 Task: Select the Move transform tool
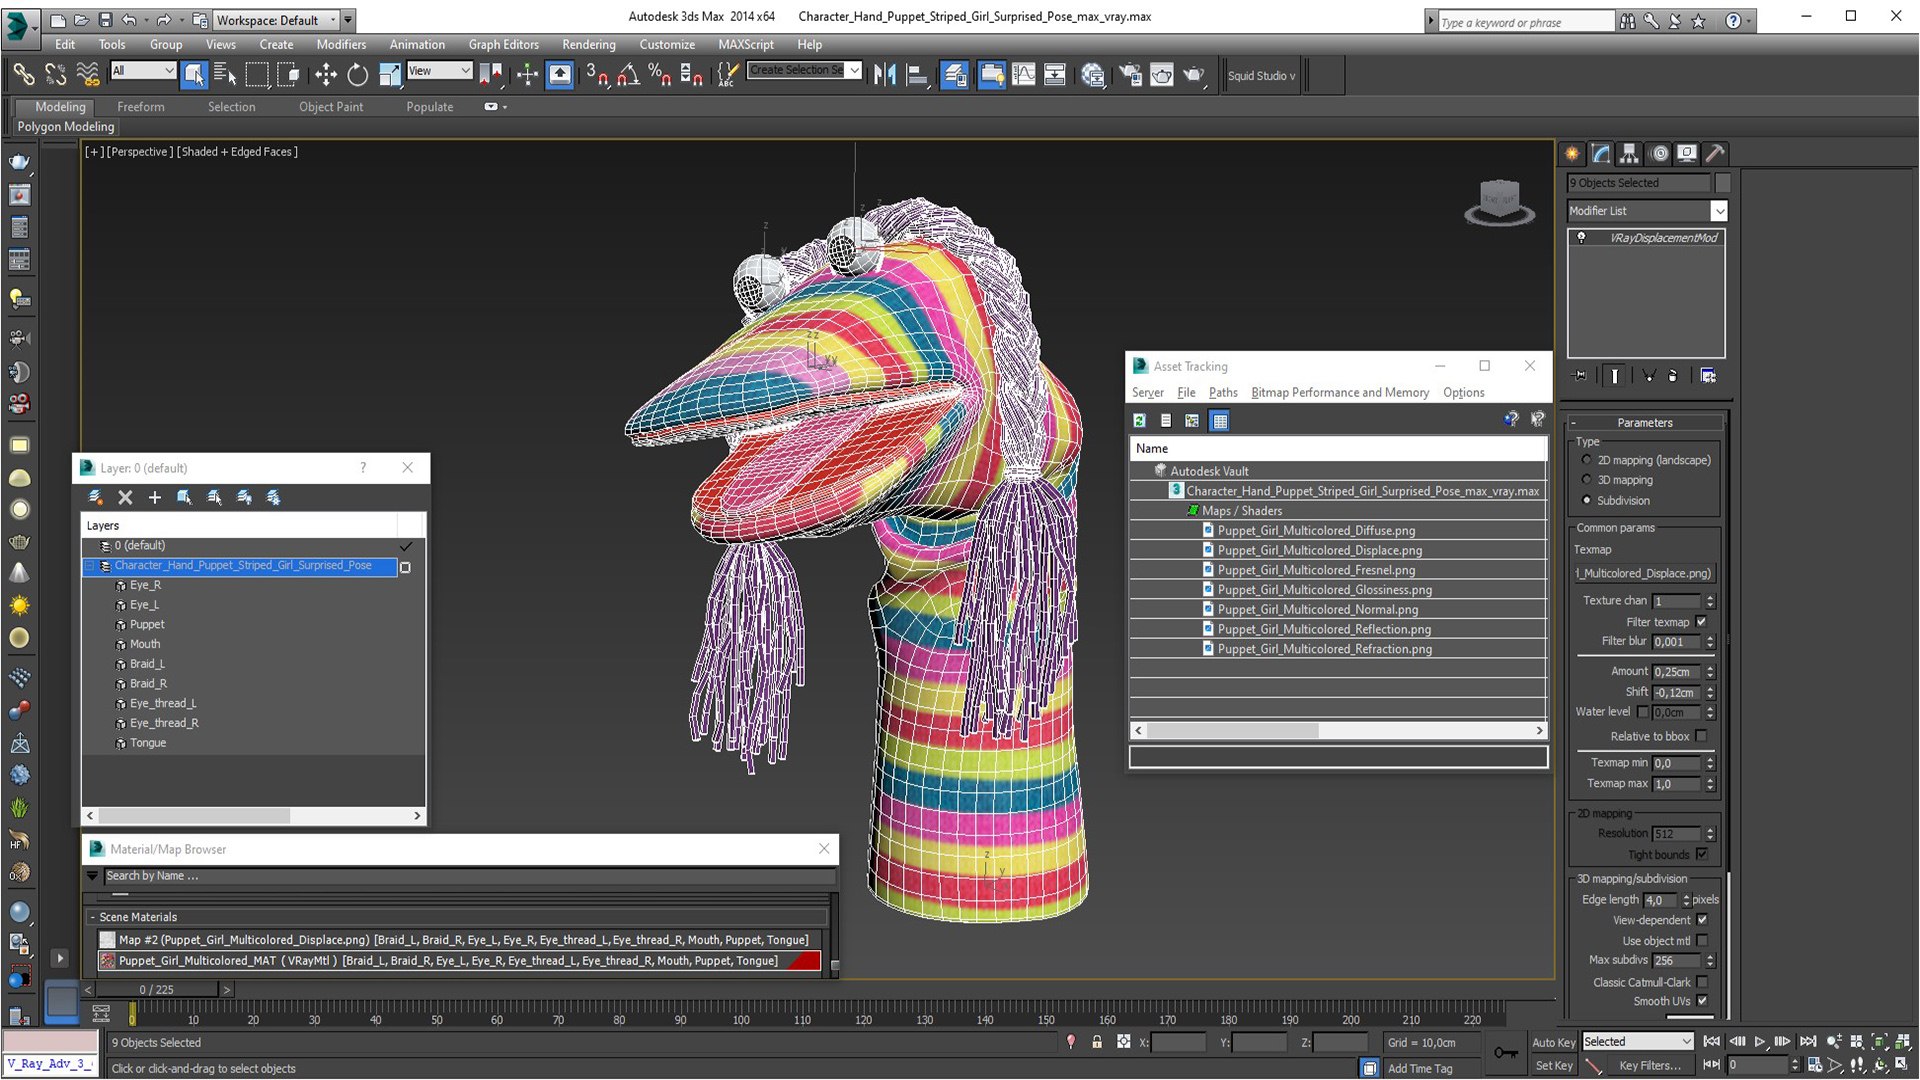tap(326, 74)
